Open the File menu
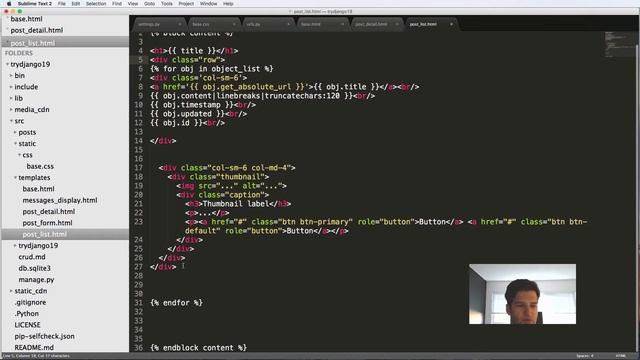The width and height of the screenshot is (640, 360). coord(62,4)
